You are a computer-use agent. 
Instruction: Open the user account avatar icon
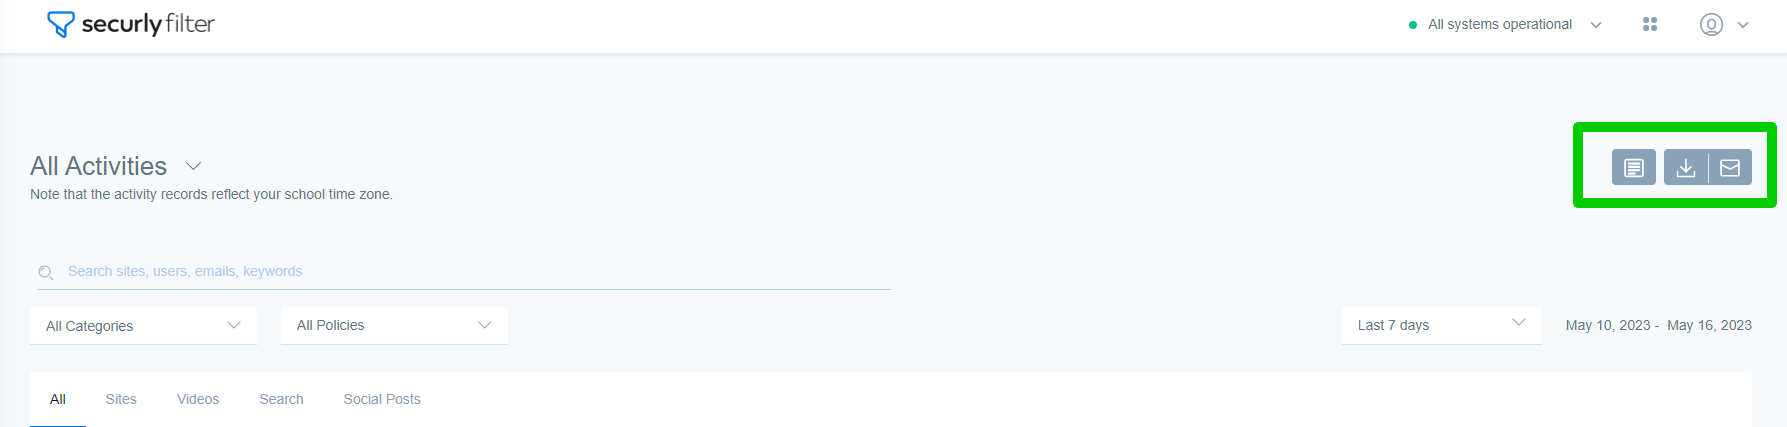point(1711,25)
